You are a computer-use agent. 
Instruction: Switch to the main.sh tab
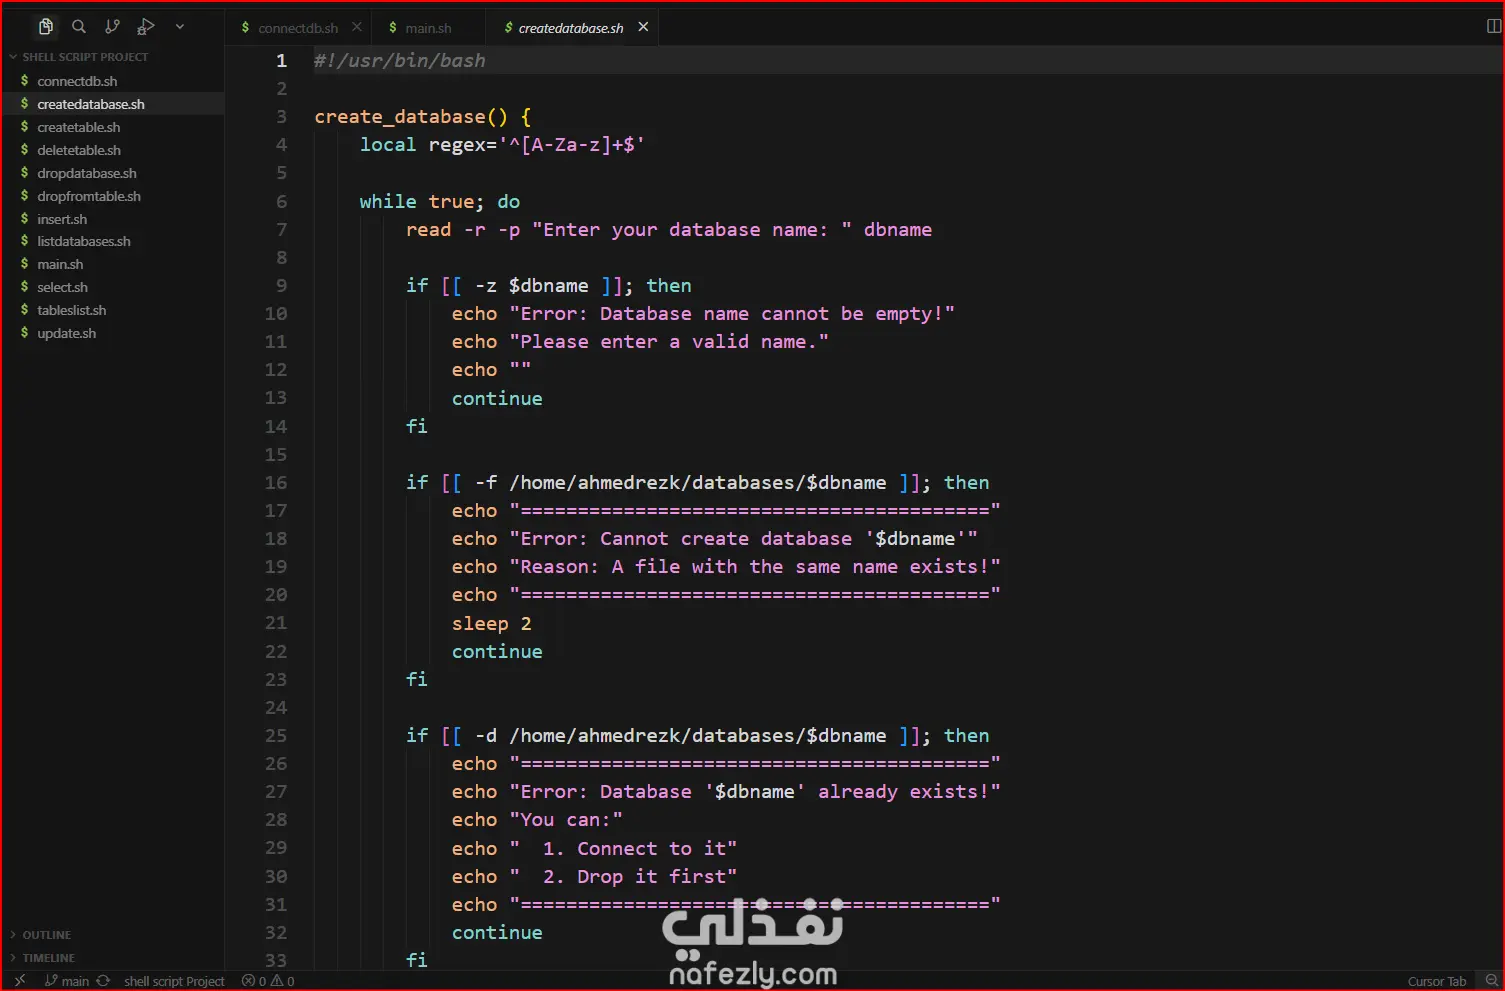tap(428, 28)
